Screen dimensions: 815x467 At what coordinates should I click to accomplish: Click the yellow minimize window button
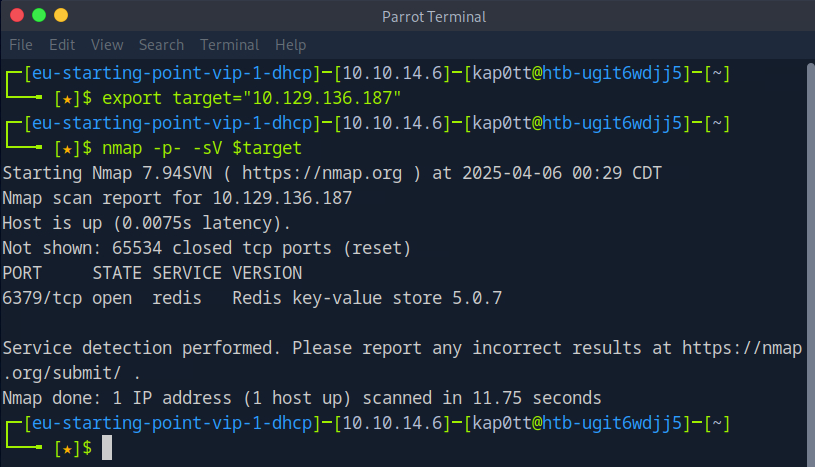(62, 16)
